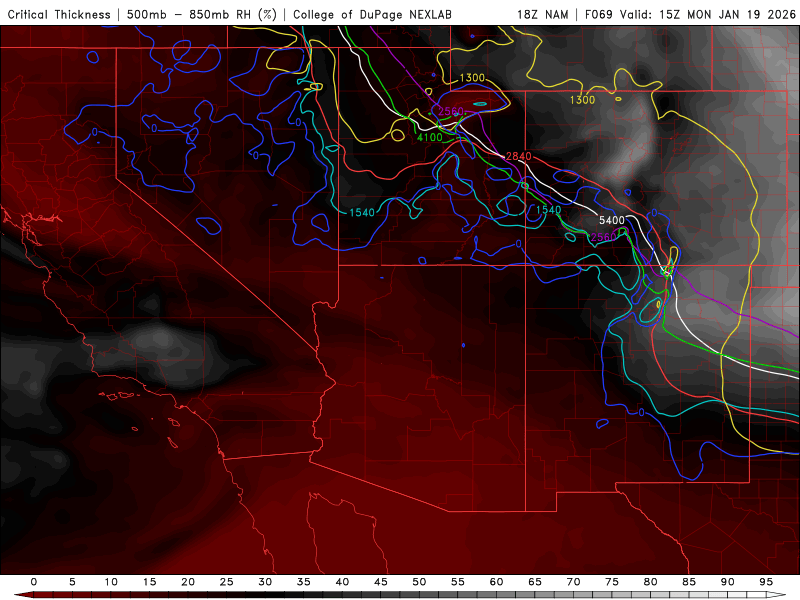Select the "30" value on the color scale
The height and width of the screenshot is (600, 800).
coord(265,582)
